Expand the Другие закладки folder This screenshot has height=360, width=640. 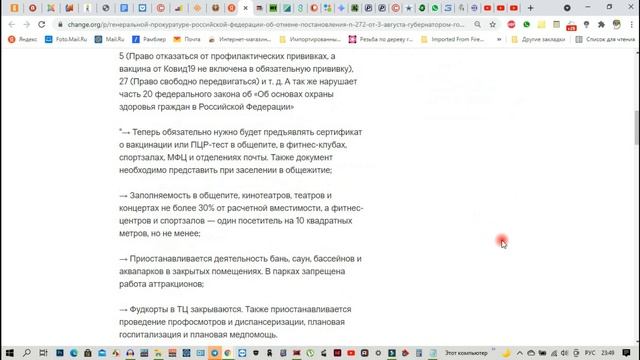coord(539,39)
